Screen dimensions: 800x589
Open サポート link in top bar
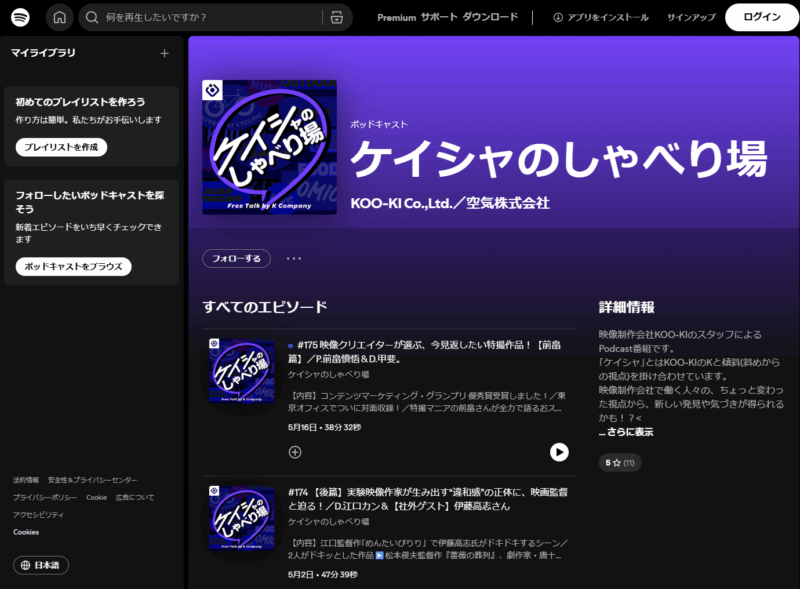click(x=439, y=17)
